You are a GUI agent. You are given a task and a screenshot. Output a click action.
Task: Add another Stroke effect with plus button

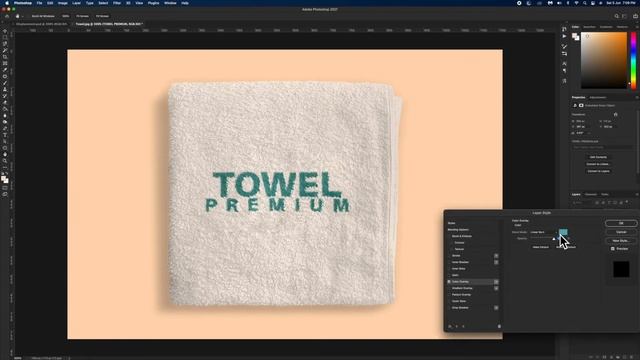496,256
